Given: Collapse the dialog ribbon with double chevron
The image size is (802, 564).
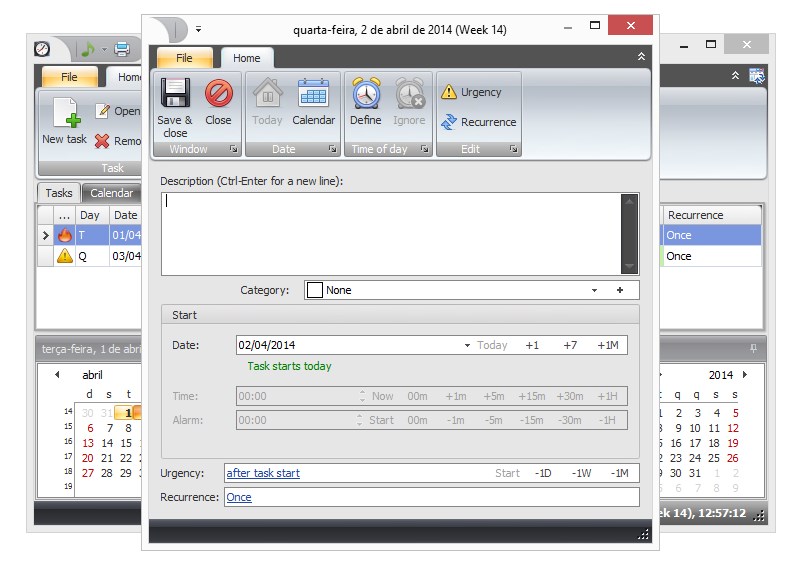Looking at the screenshot, I should click(x=641, y=57).
